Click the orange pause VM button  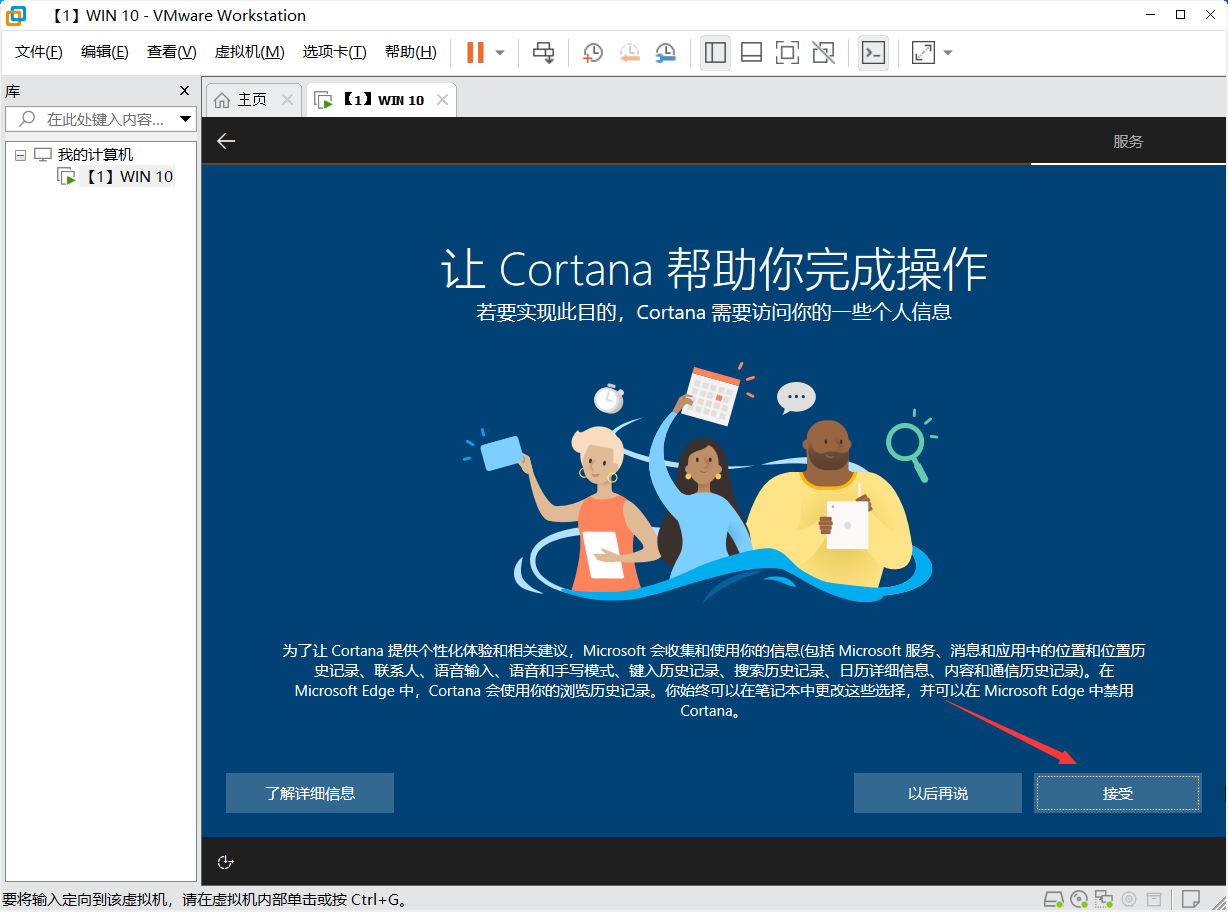click(x=475, y=52)
